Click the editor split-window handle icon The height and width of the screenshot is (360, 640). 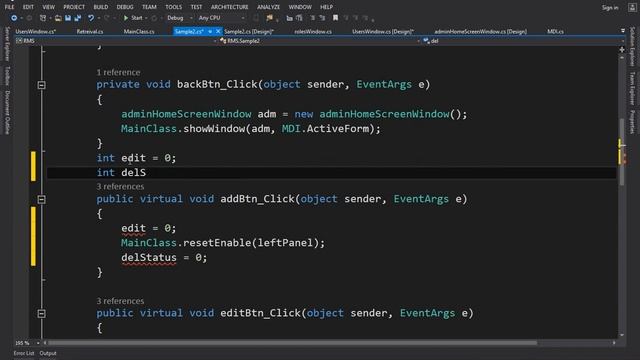click(x=622, y=49)
